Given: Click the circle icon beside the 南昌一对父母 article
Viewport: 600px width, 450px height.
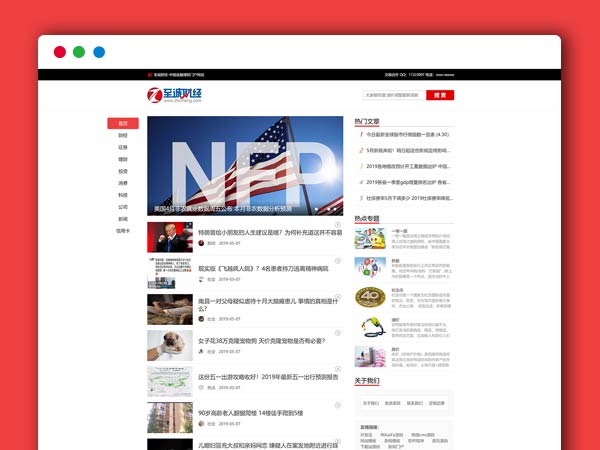Looking at the screenshot, I should click(338, 297).
